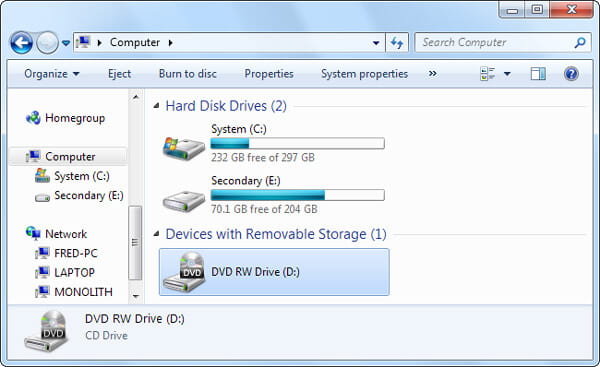This screenshot has height=367, width=600.
Task: Open the address bar history dropdown
Action: click(x=376, y=43)
